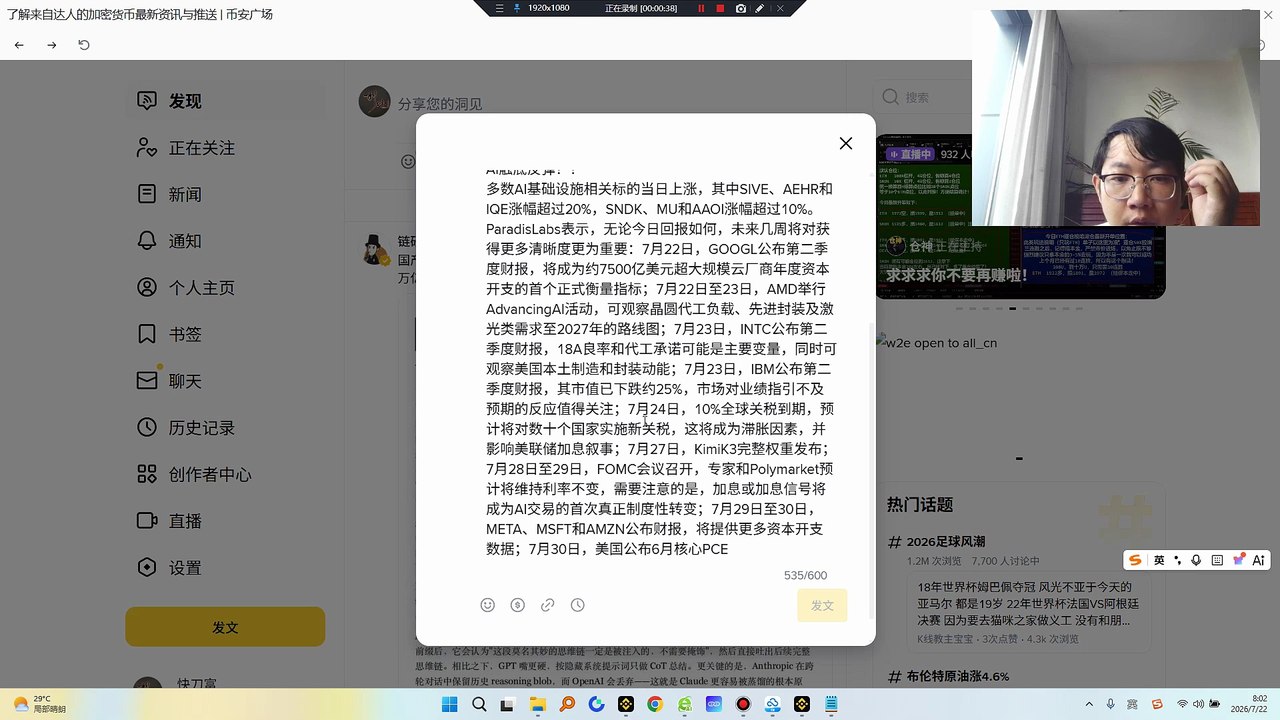This screenshot has width=1280, height=720.
Task: Insert a link in the post
Action: point(547,605)
